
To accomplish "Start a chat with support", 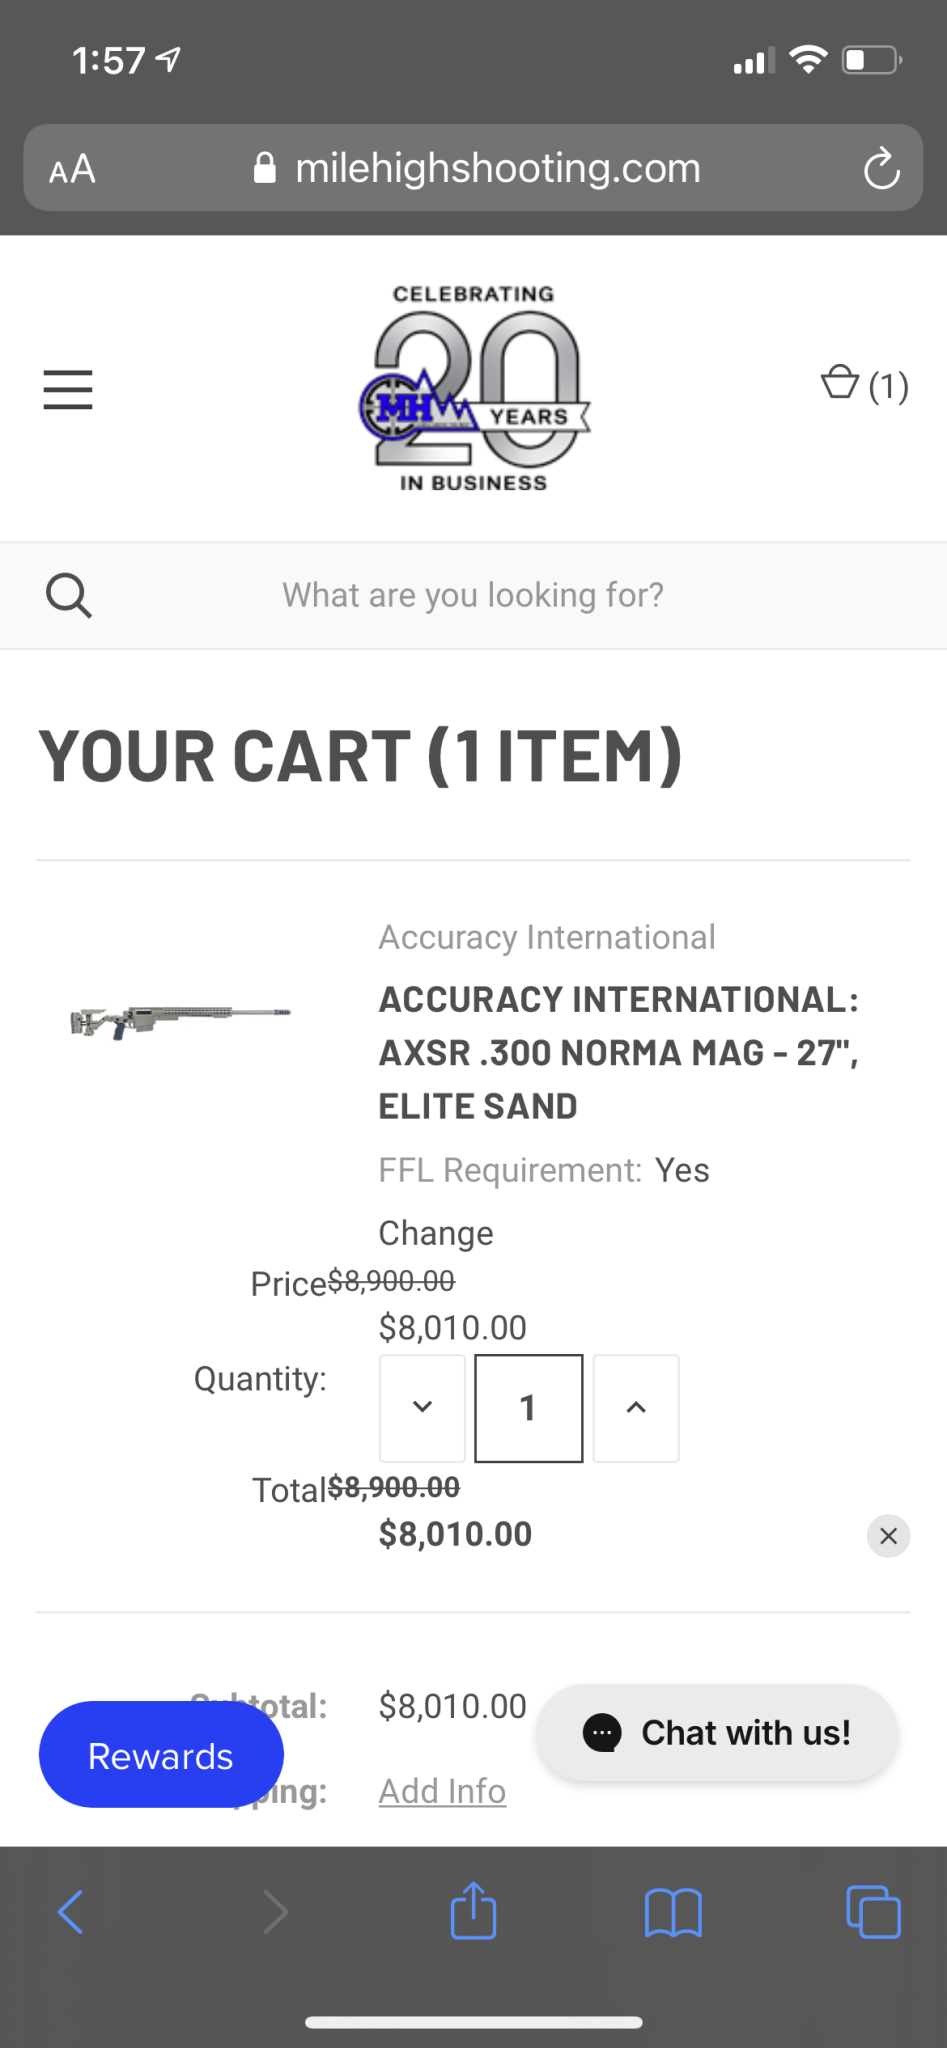I will pos(717,1733).
